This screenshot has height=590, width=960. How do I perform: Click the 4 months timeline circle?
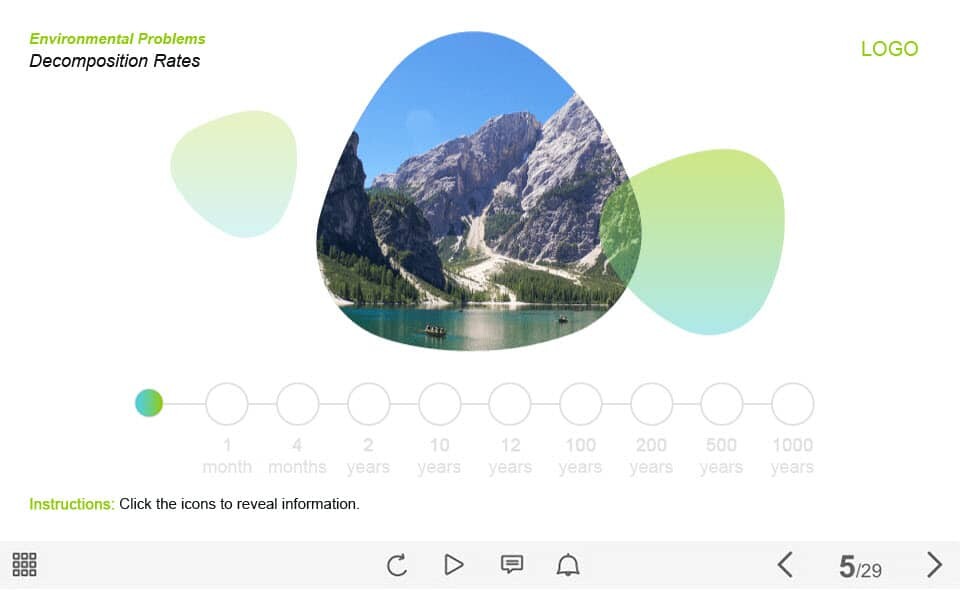point(298,404)
